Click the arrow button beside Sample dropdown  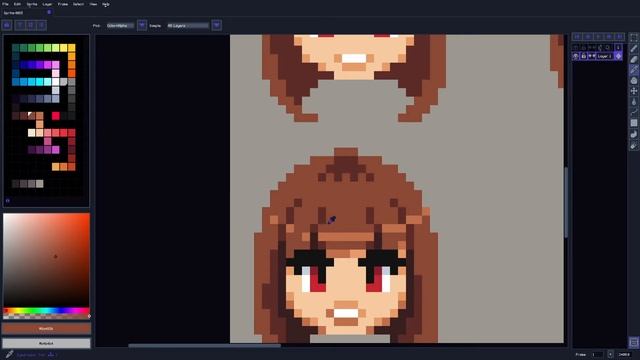click(x=217, y=25)
